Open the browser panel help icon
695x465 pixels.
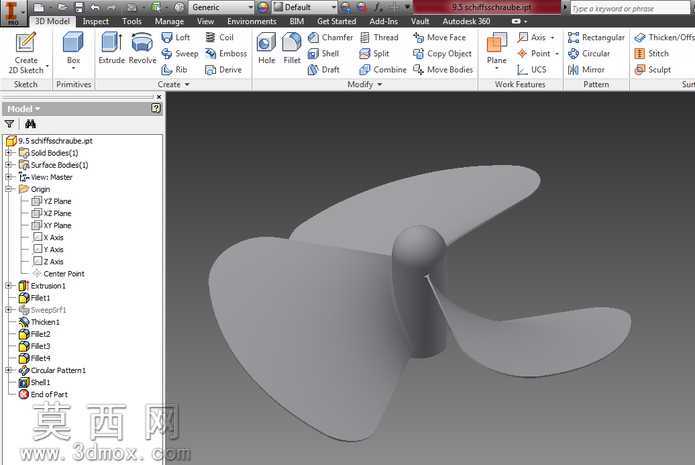coord(156,108)
